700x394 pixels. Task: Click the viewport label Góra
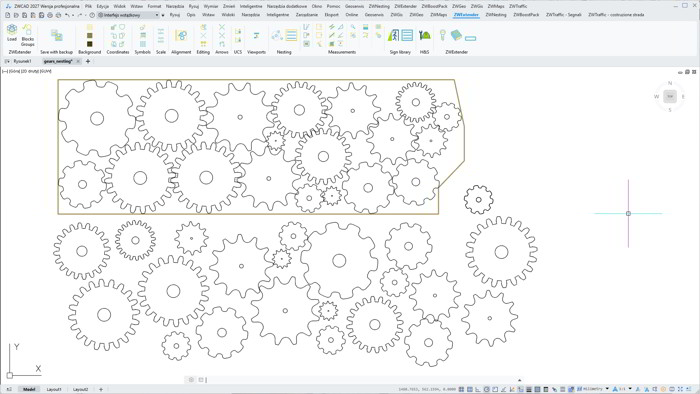pos(14,71)
